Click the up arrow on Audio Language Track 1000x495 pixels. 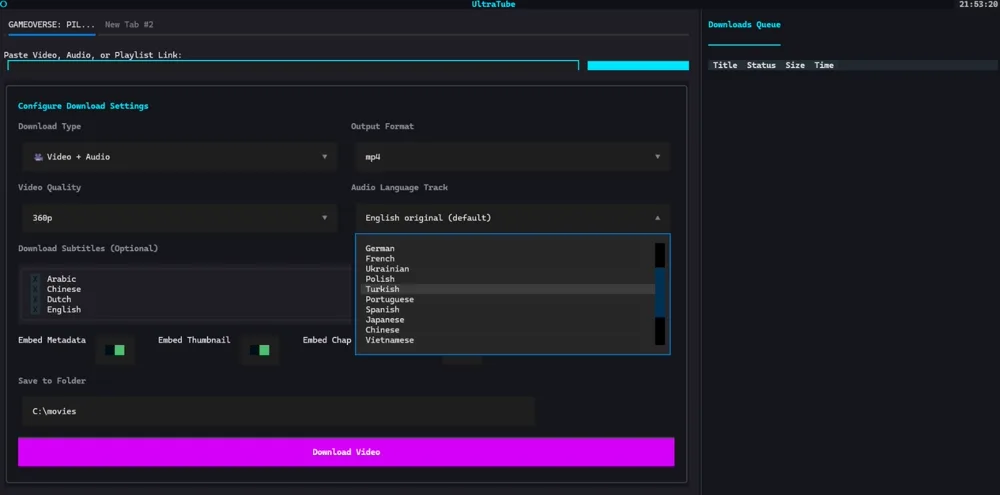pyautogui.click(x=658, y=218)
